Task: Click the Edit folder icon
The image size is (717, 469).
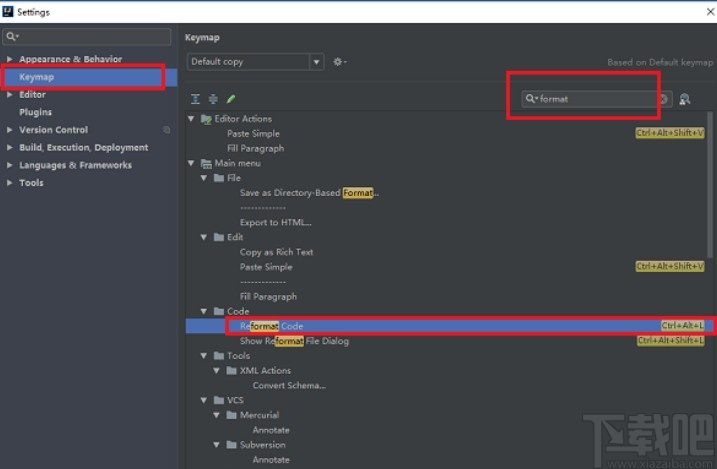Action: click(219, 237)
